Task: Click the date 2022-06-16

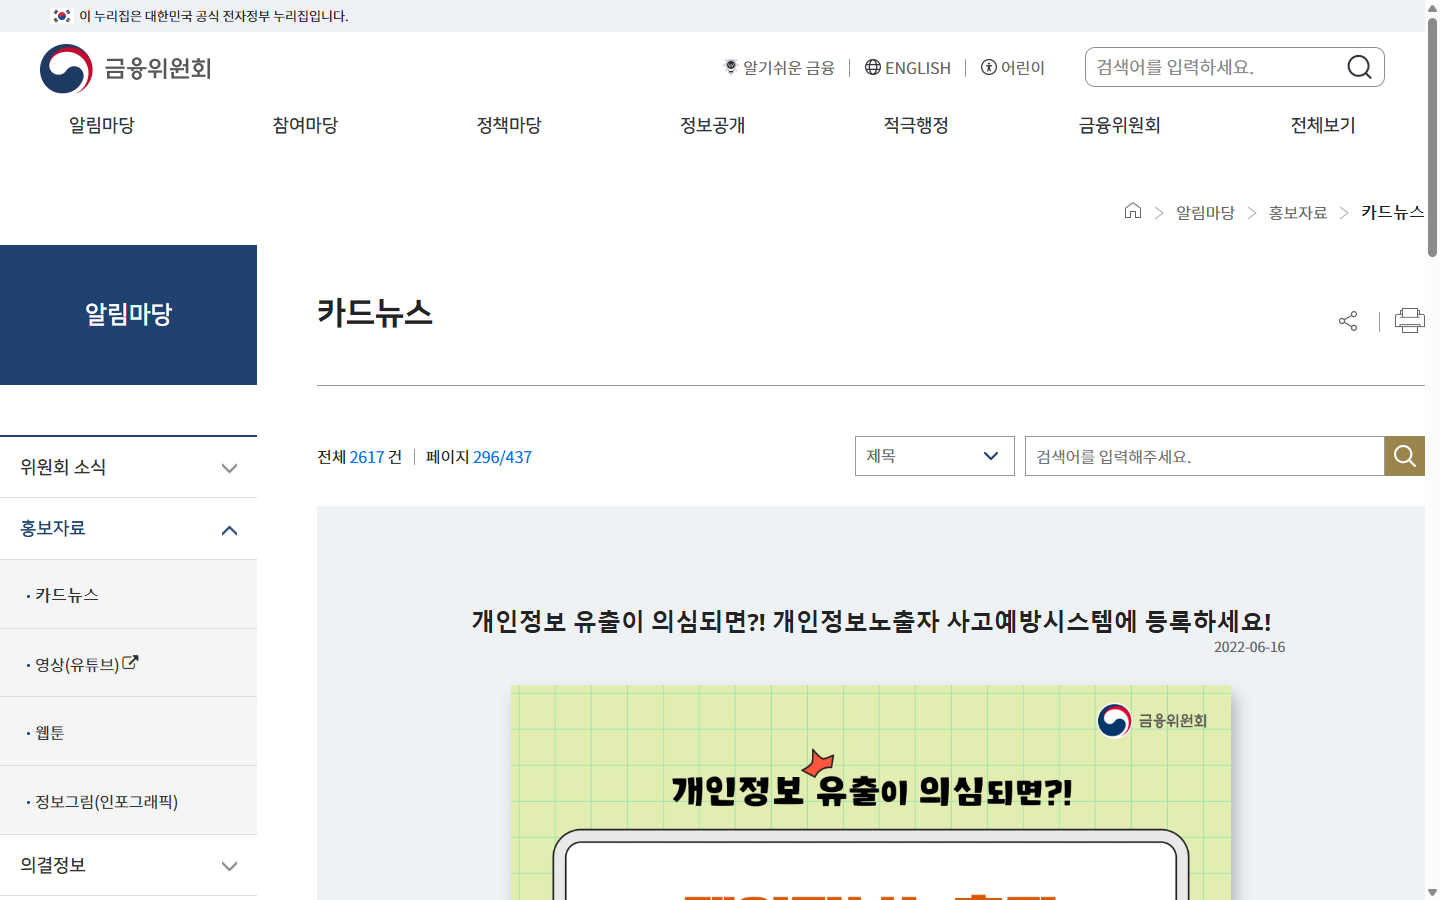Action: coord(1249,647)
